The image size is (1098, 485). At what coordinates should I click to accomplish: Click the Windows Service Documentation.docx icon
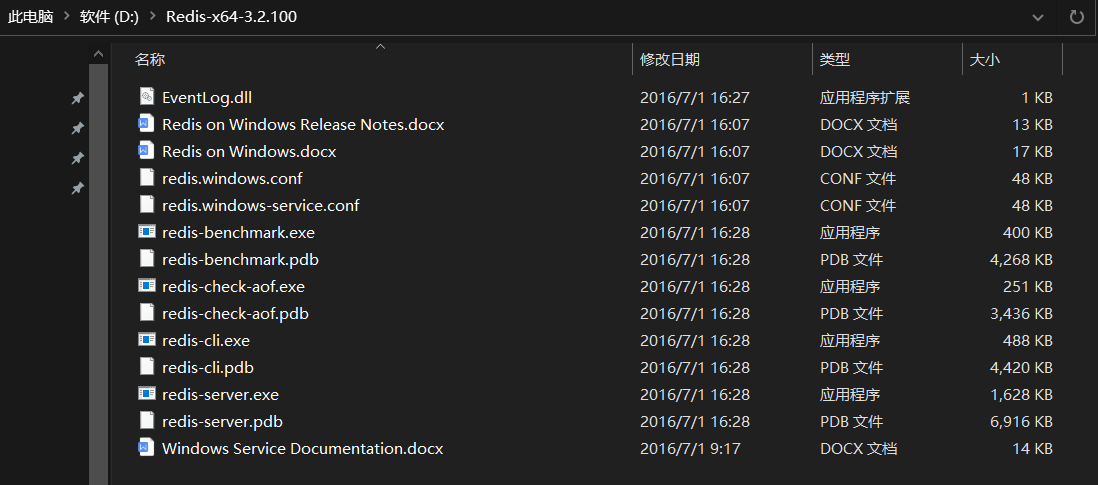[147, 448]
